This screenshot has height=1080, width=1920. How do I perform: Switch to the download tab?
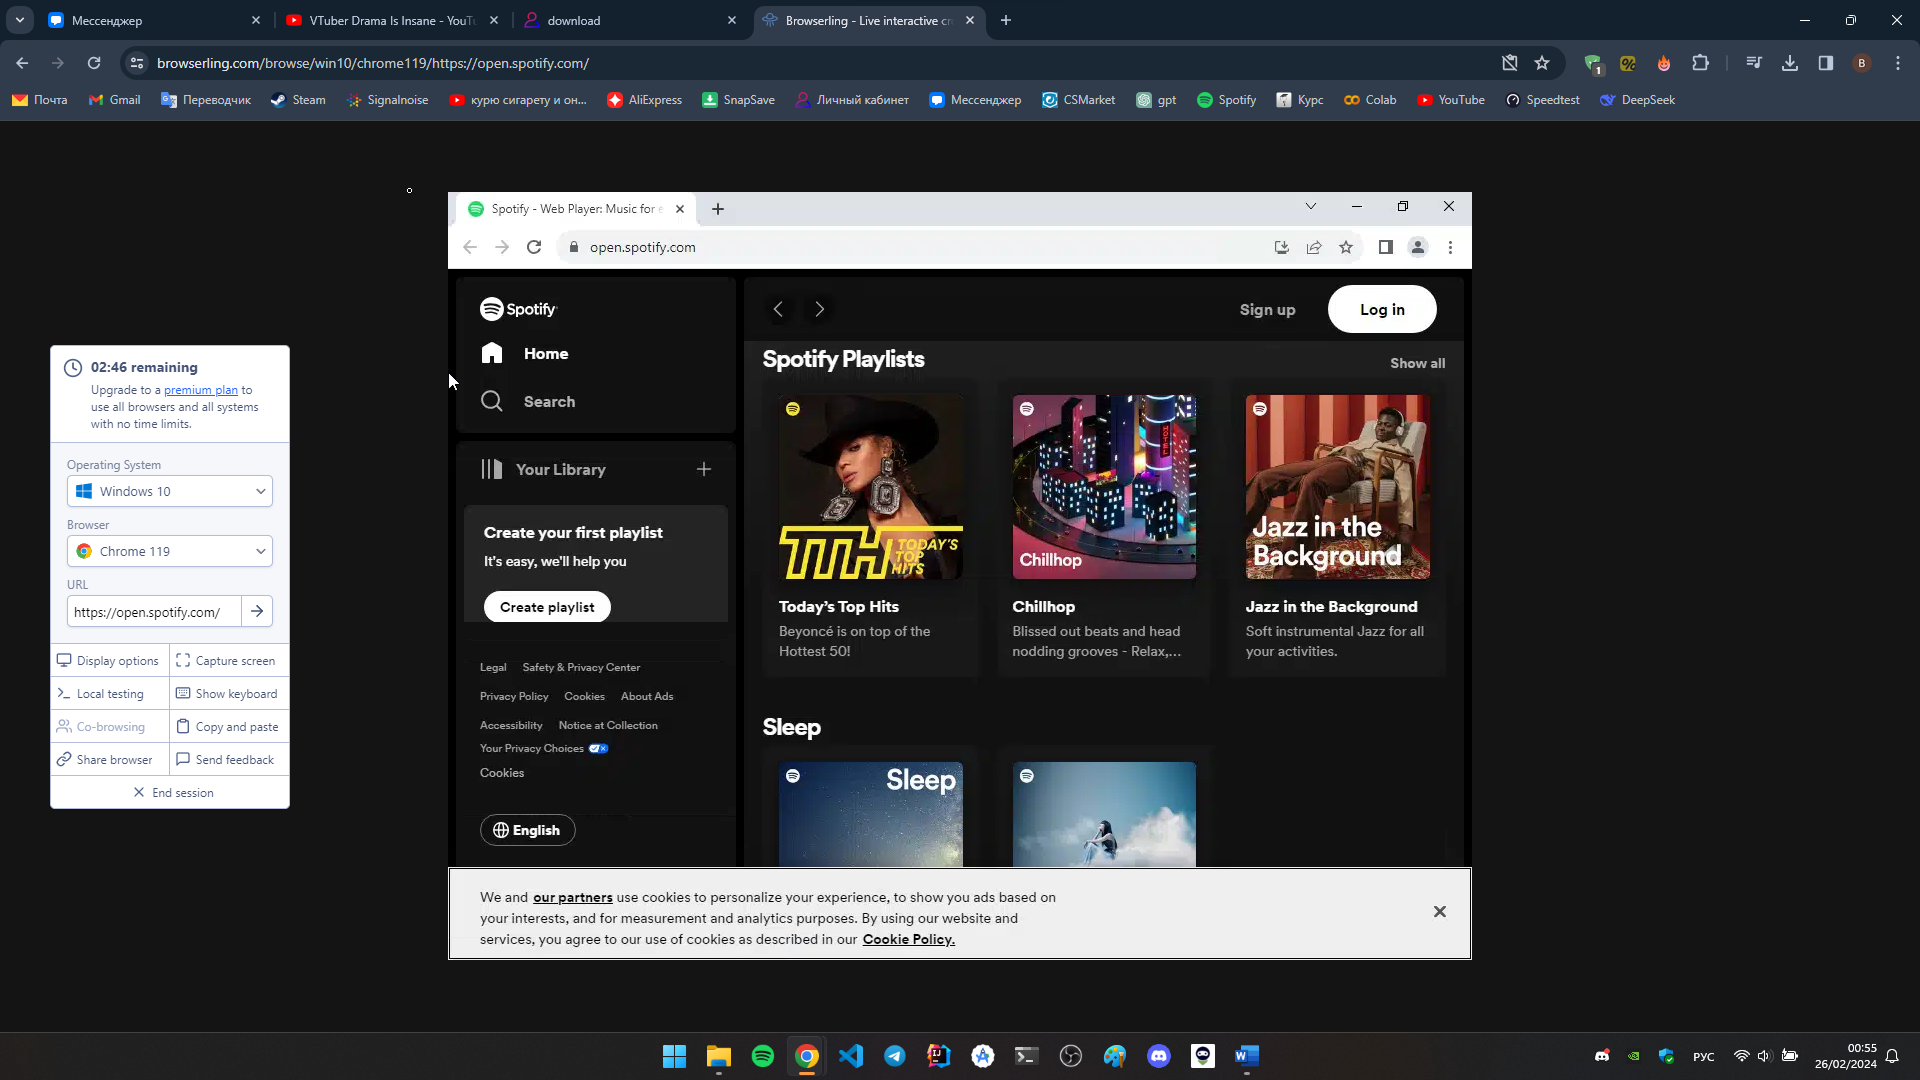coord(631,20)
